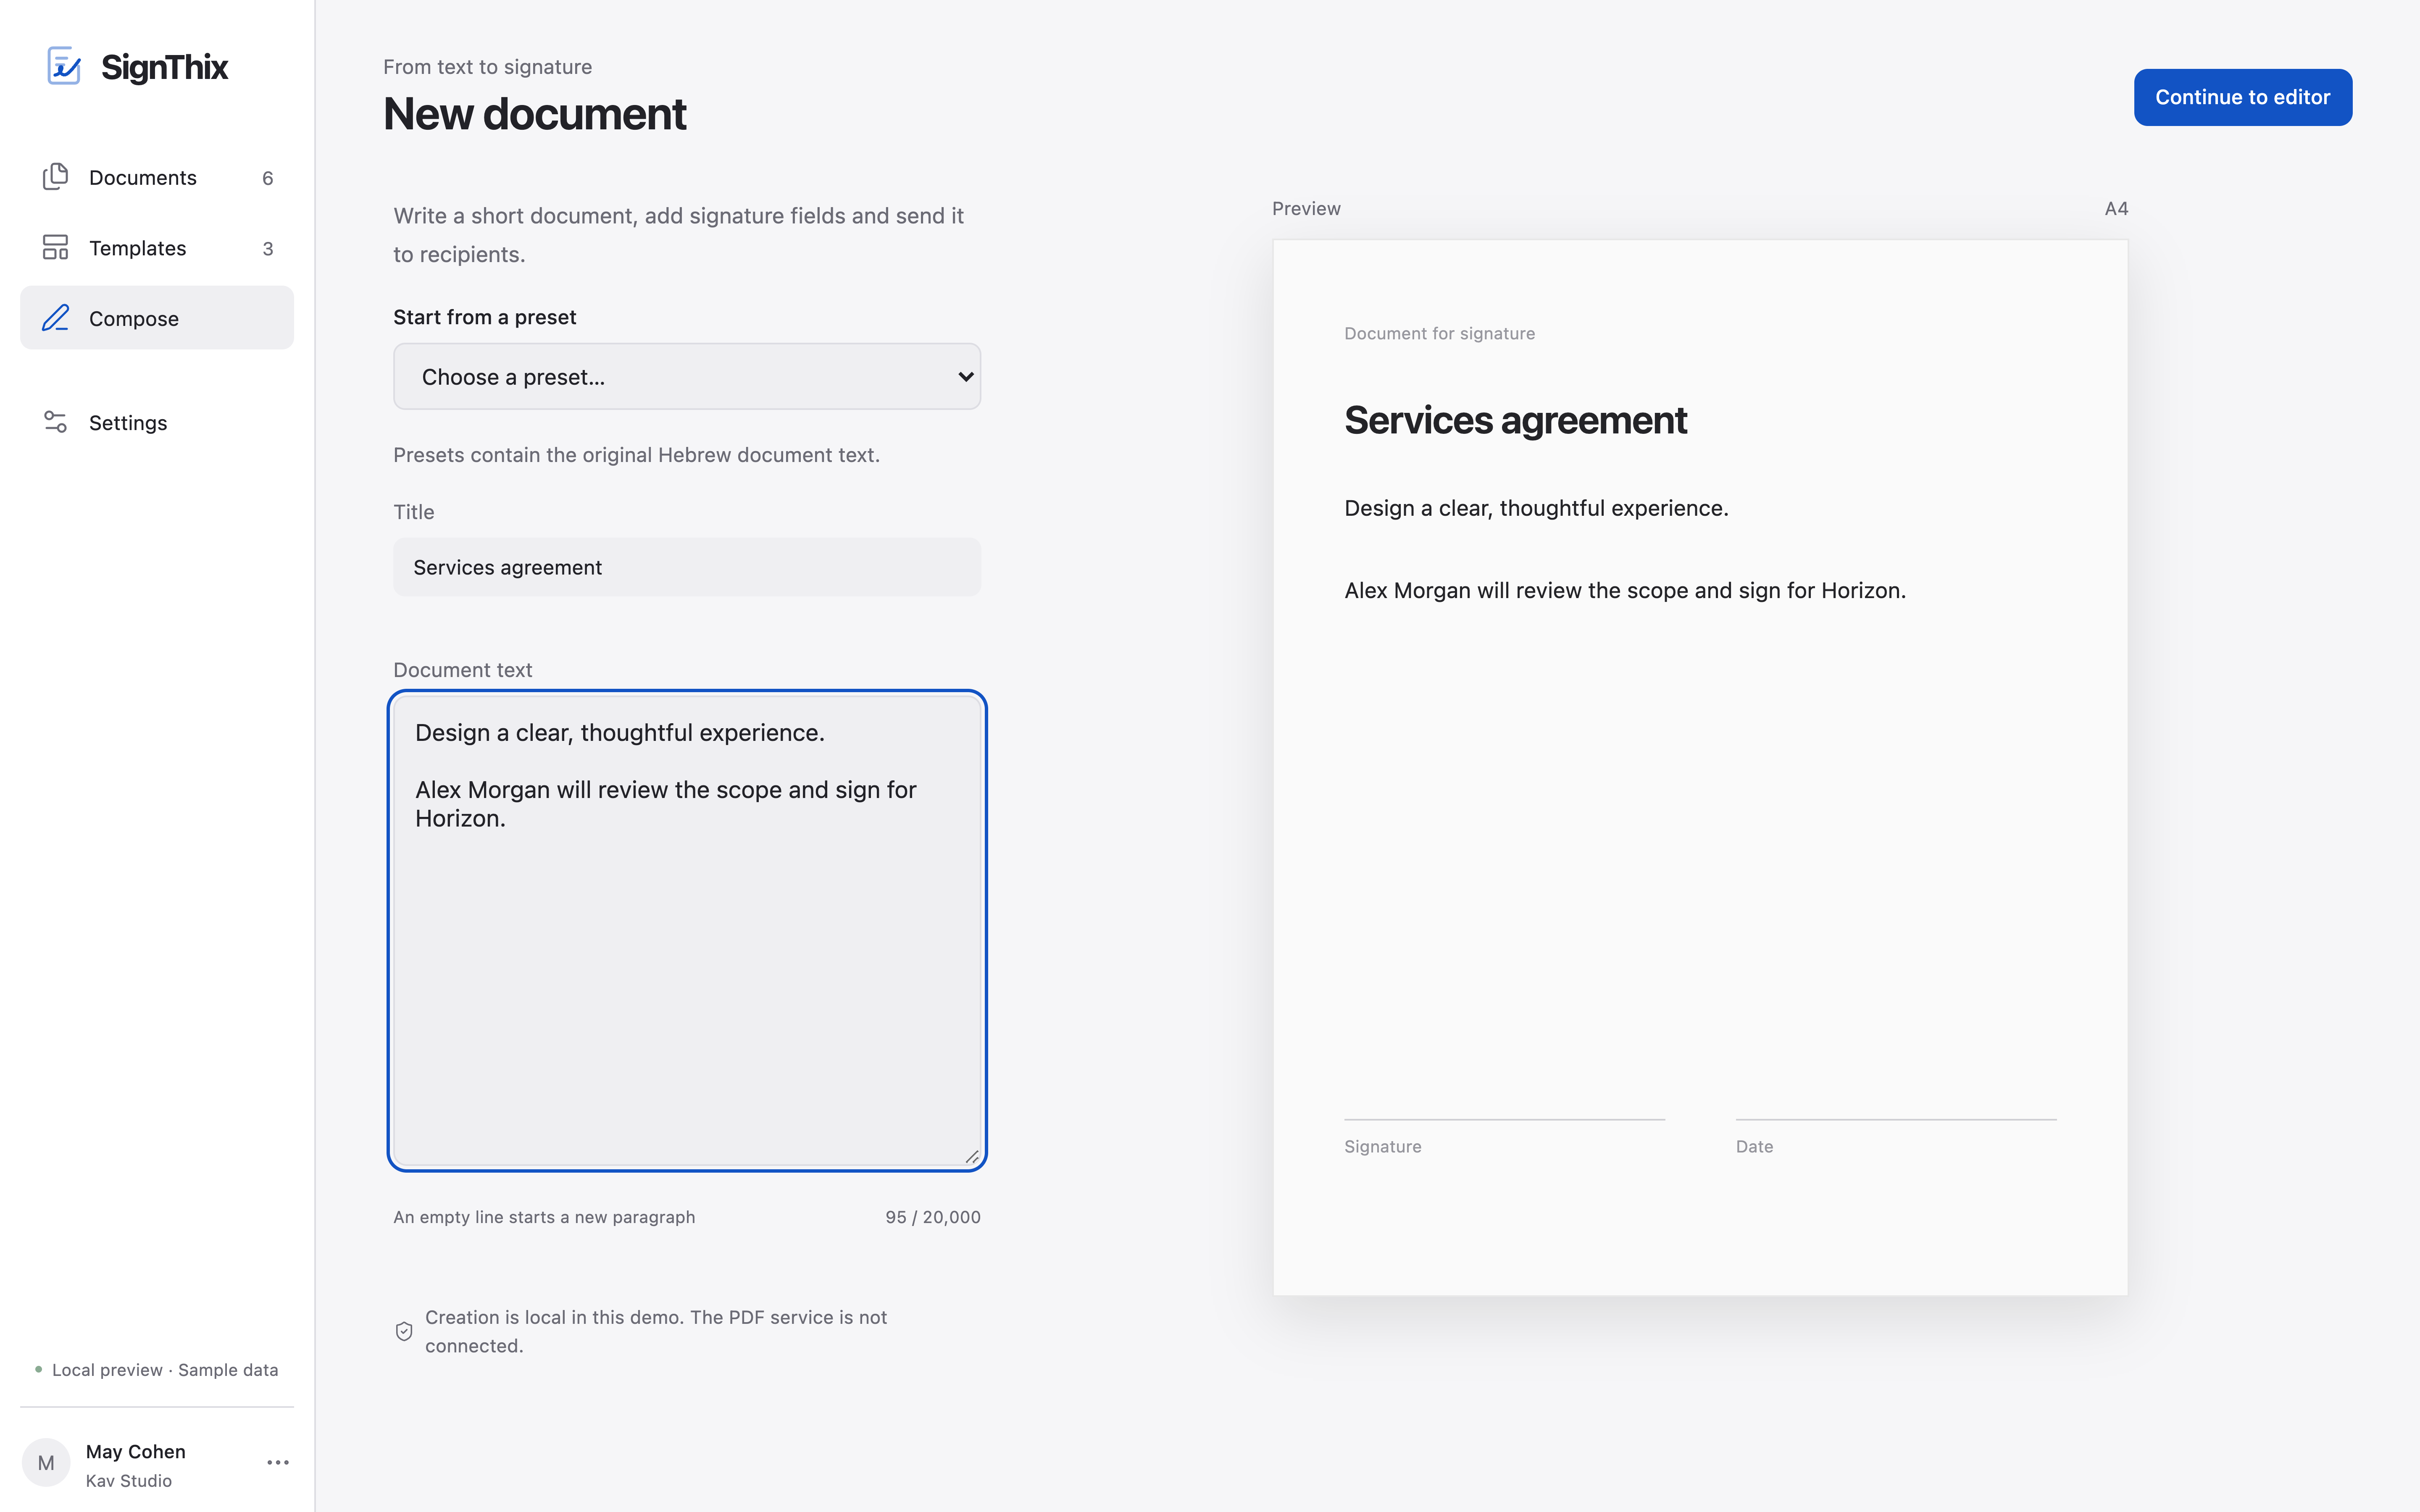Image resolution: width=2420 pixels, height=1512 pixels.
Task: Click the Start from a preset label
Action: coord(485,317)
